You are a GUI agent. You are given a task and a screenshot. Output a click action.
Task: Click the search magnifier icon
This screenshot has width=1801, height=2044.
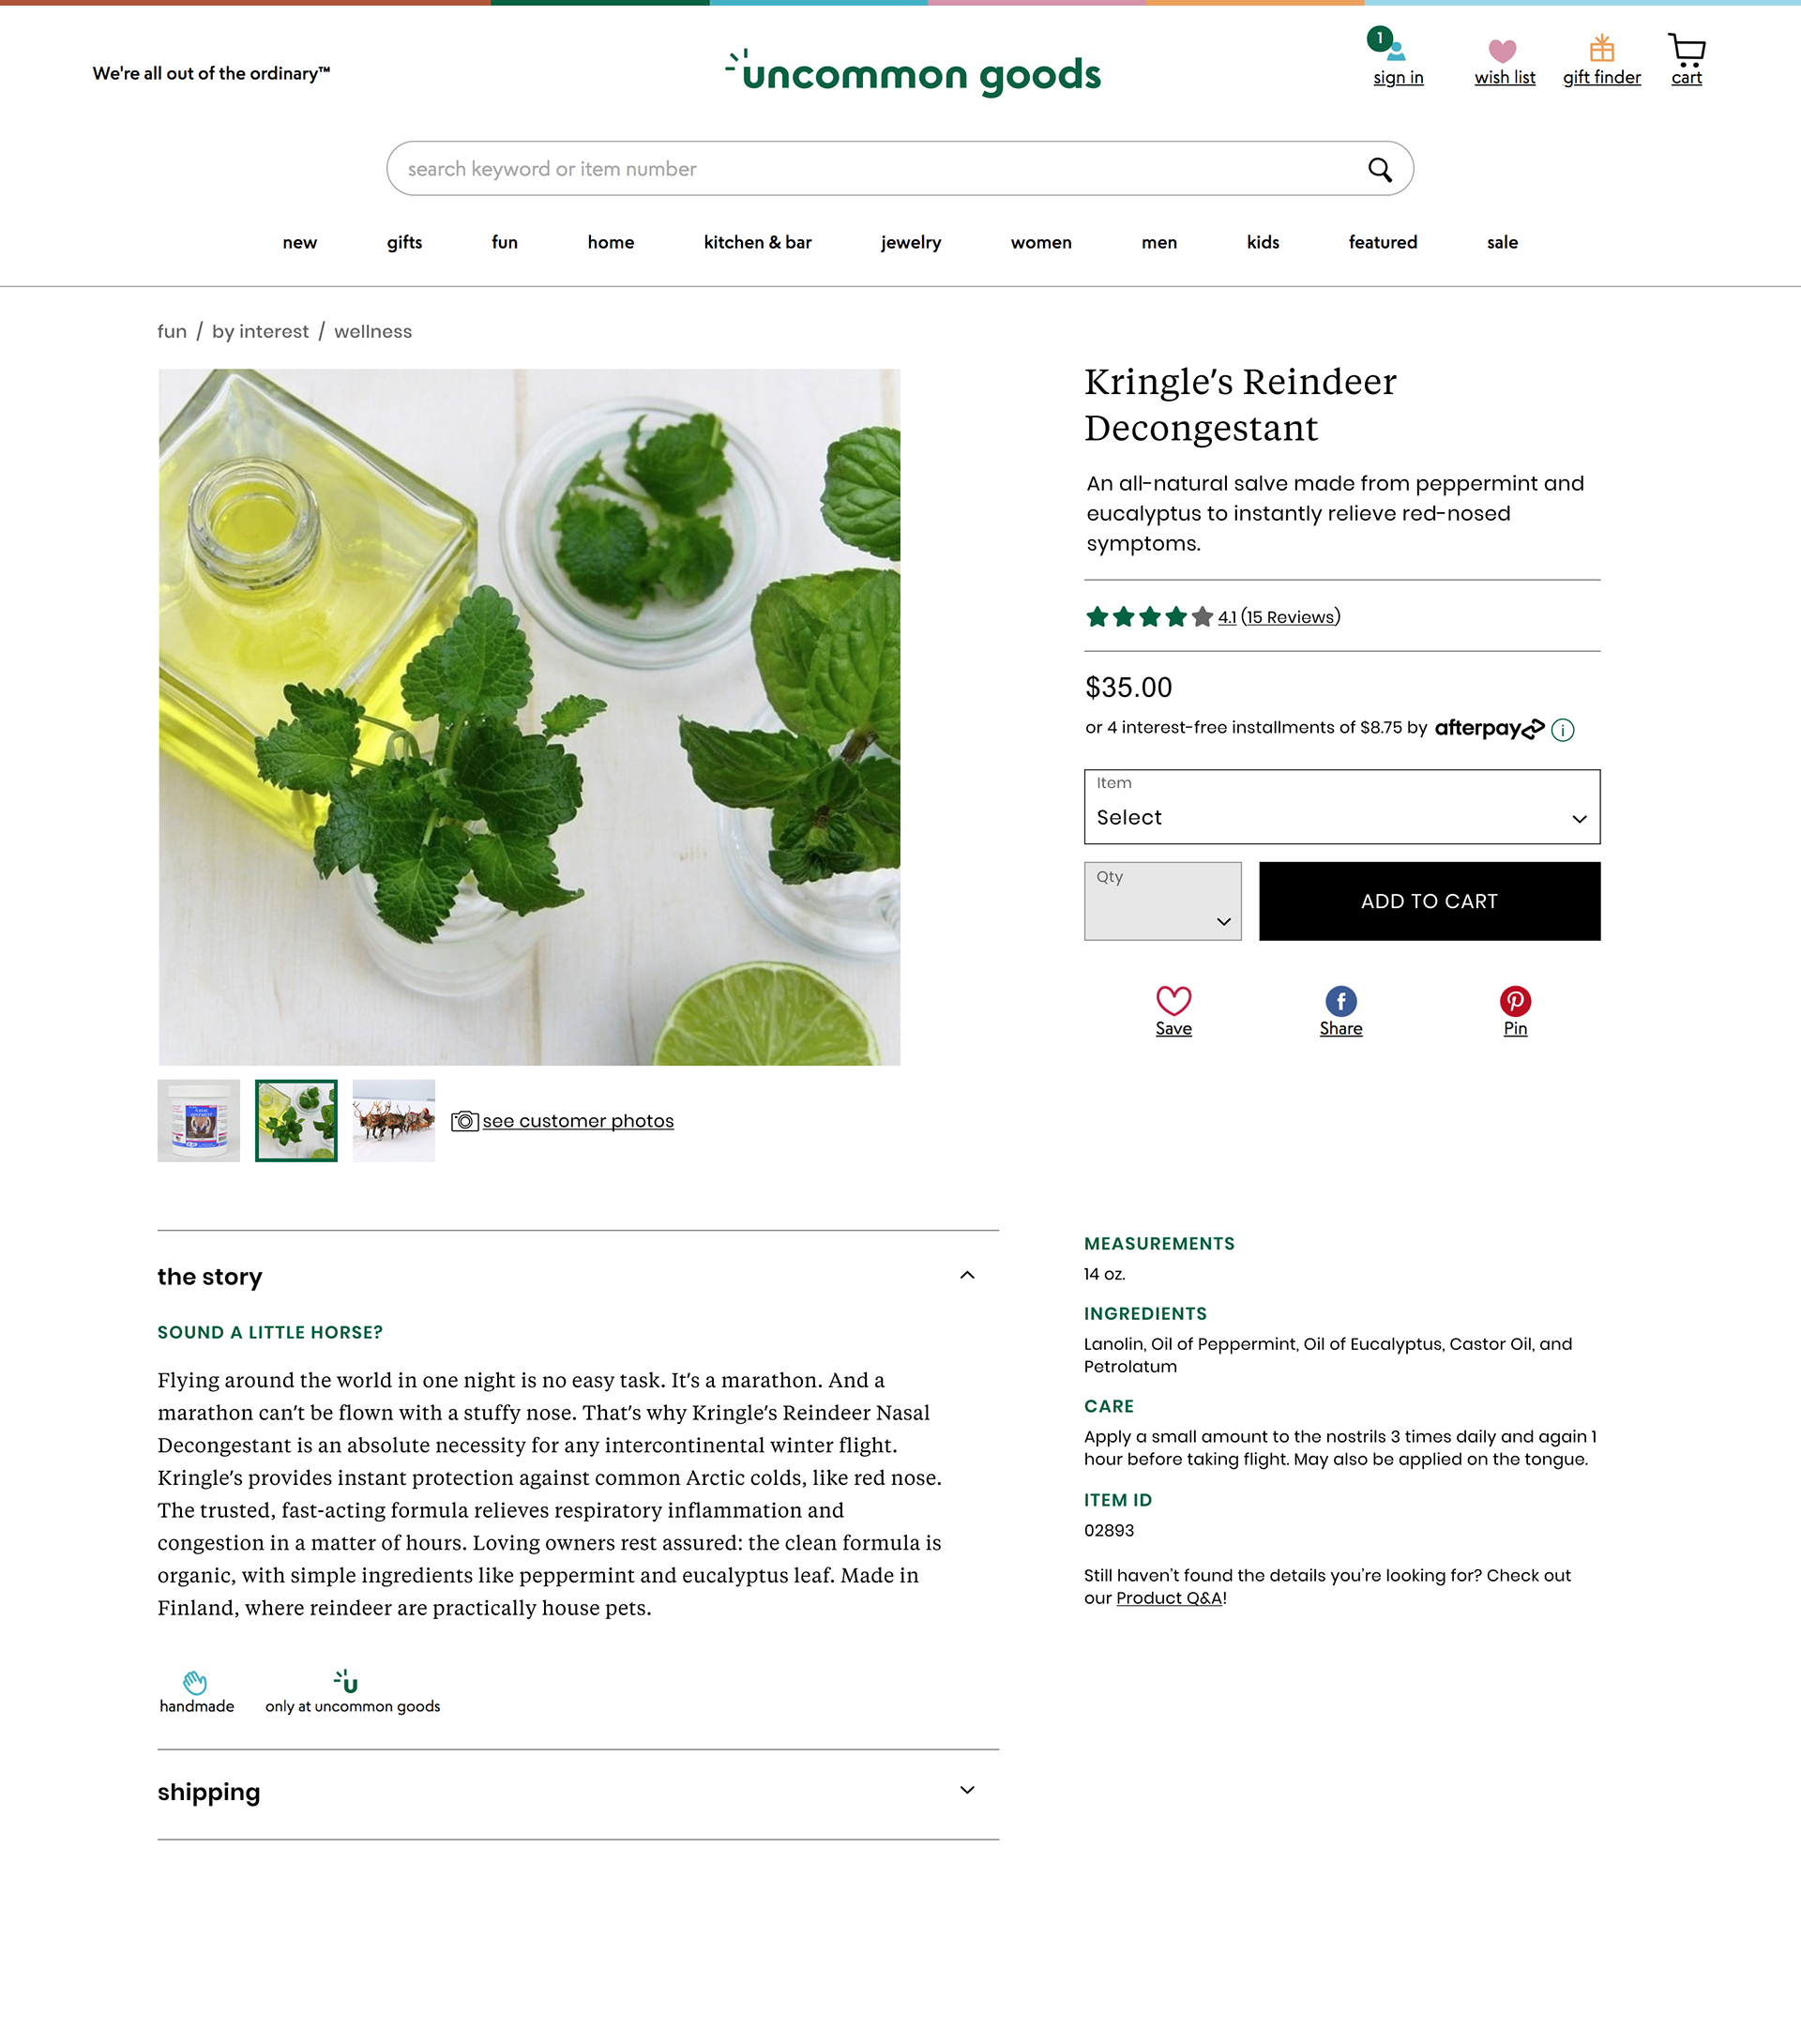click(1379, 169)
